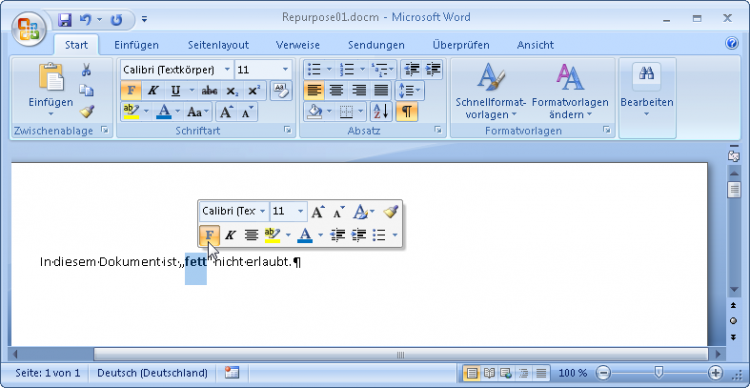Screen dimensions: 750x388
Task: Toggle subscript x₂ button
Action: (232, 91)
